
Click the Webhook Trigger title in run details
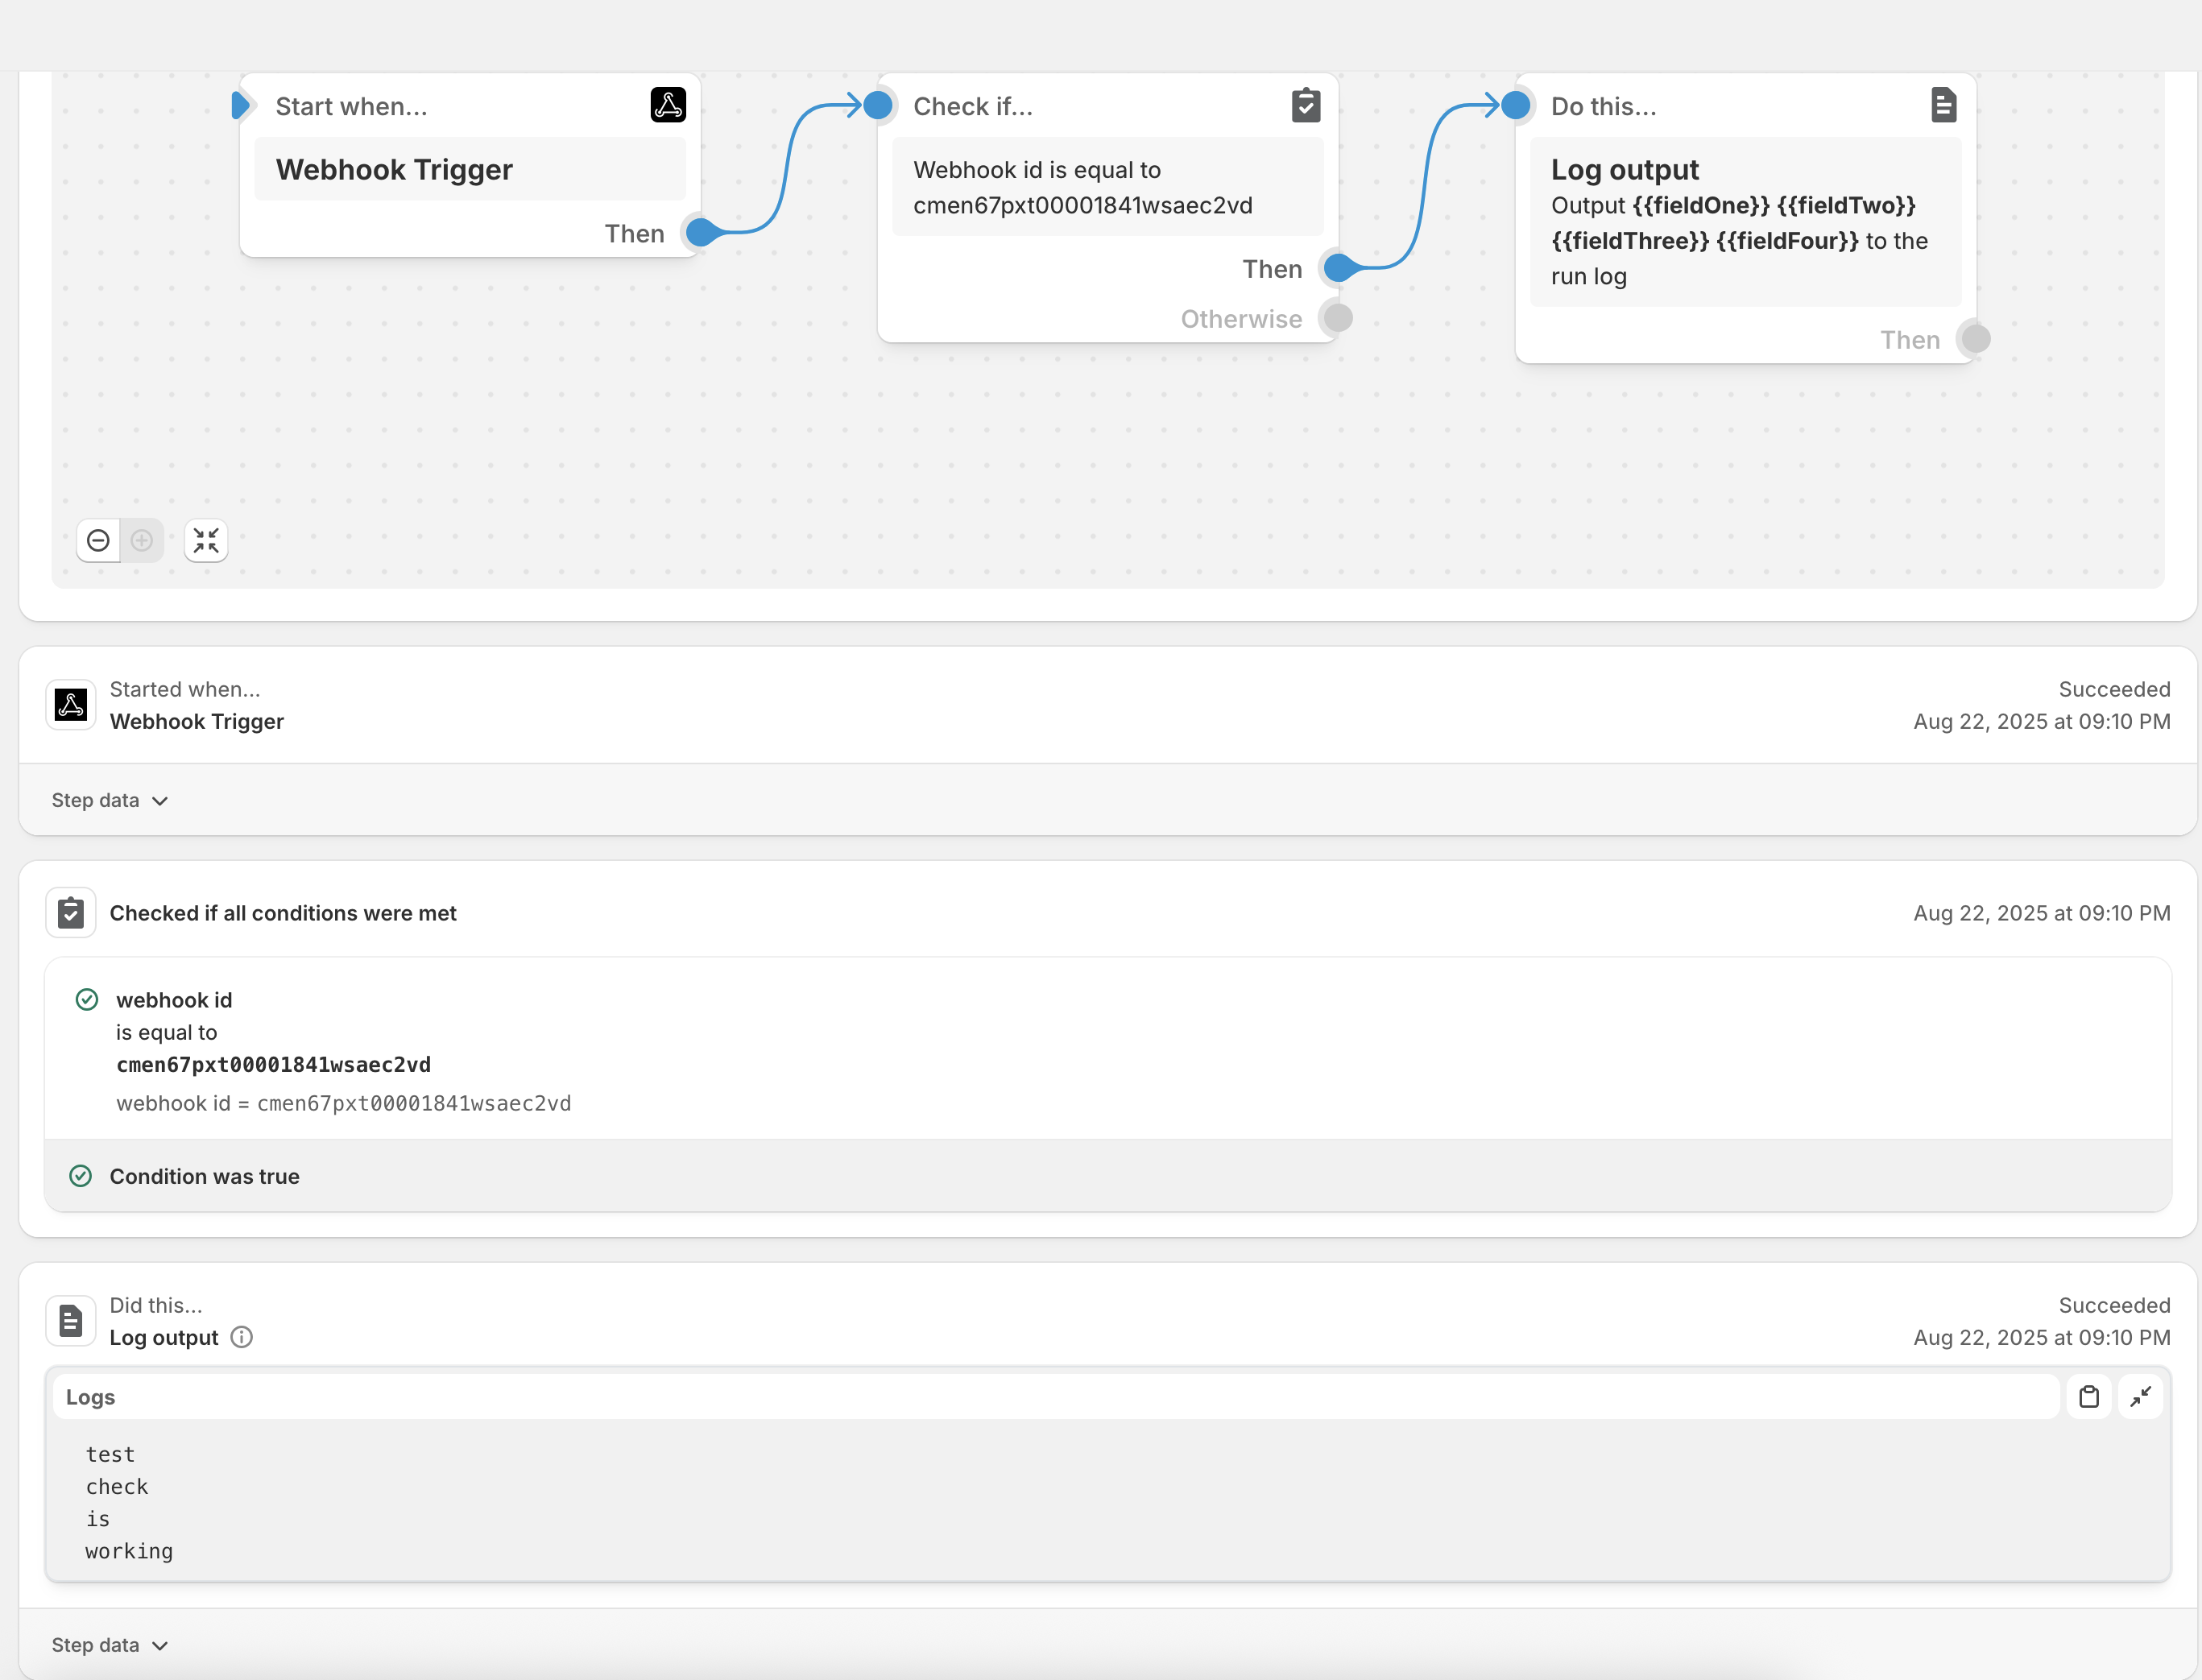point(197,722)
